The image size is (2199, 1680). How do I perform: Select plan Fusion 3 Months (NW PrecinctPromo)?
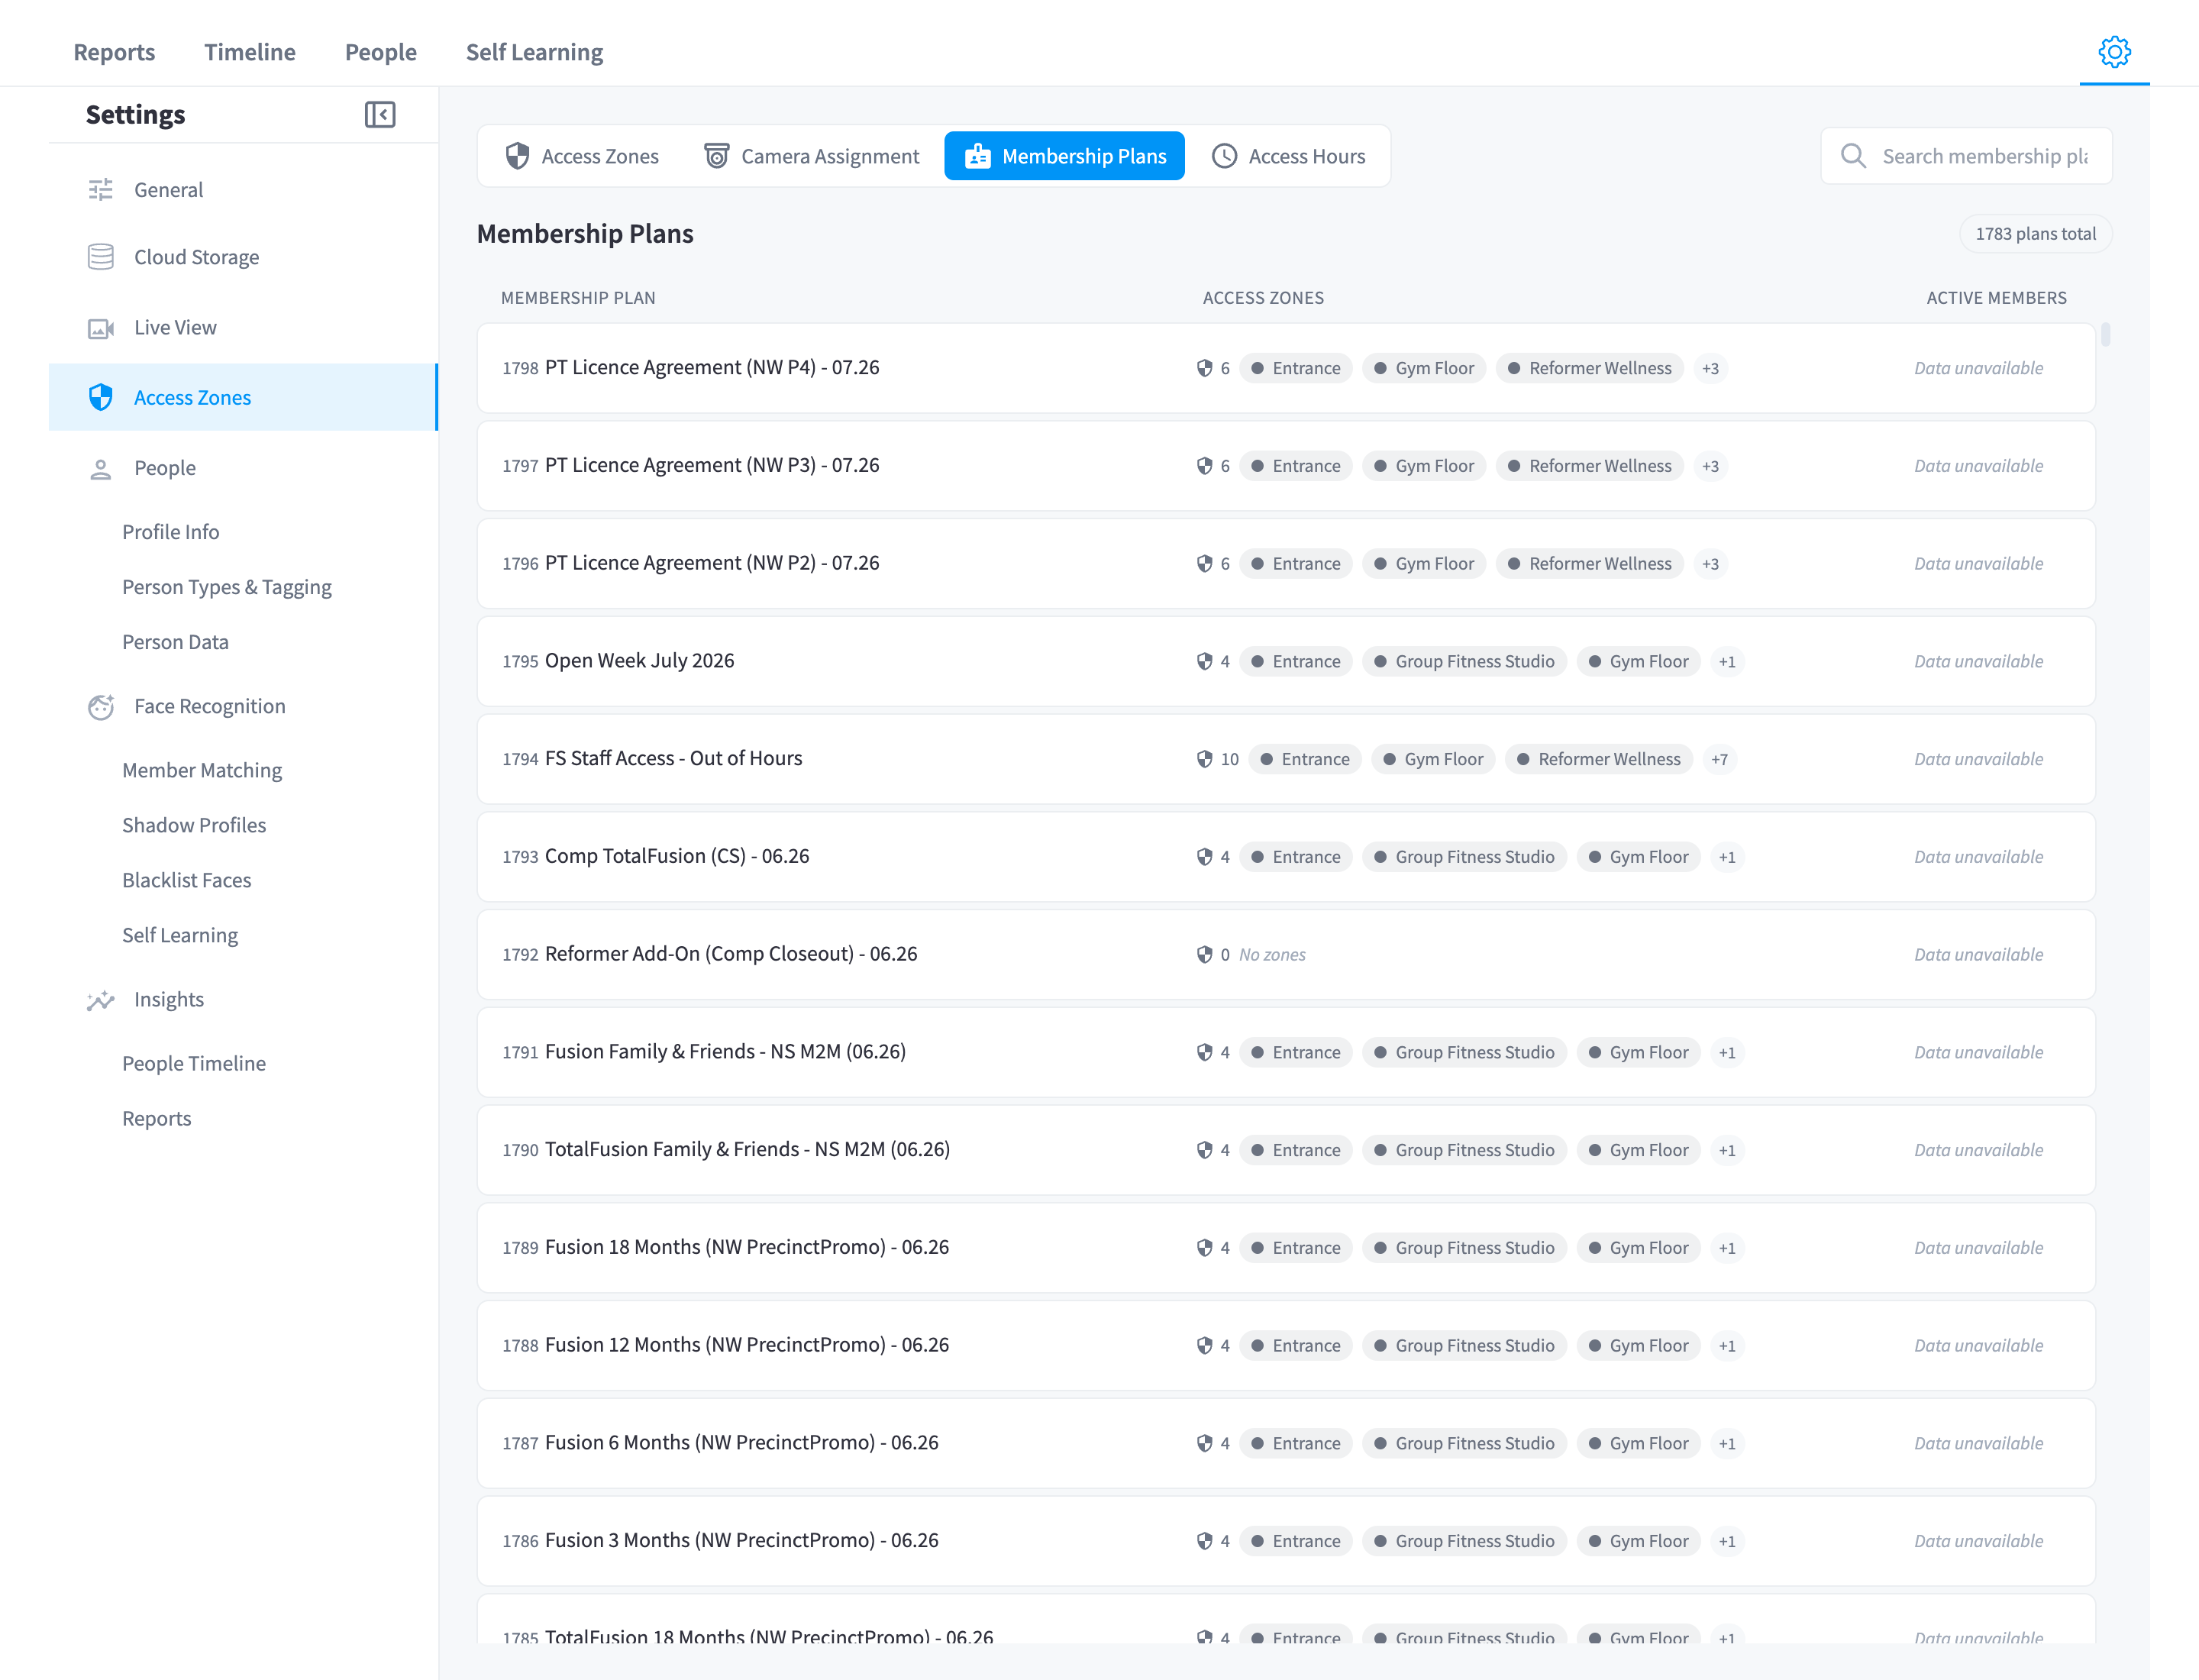click(x=1286, y=1541)
